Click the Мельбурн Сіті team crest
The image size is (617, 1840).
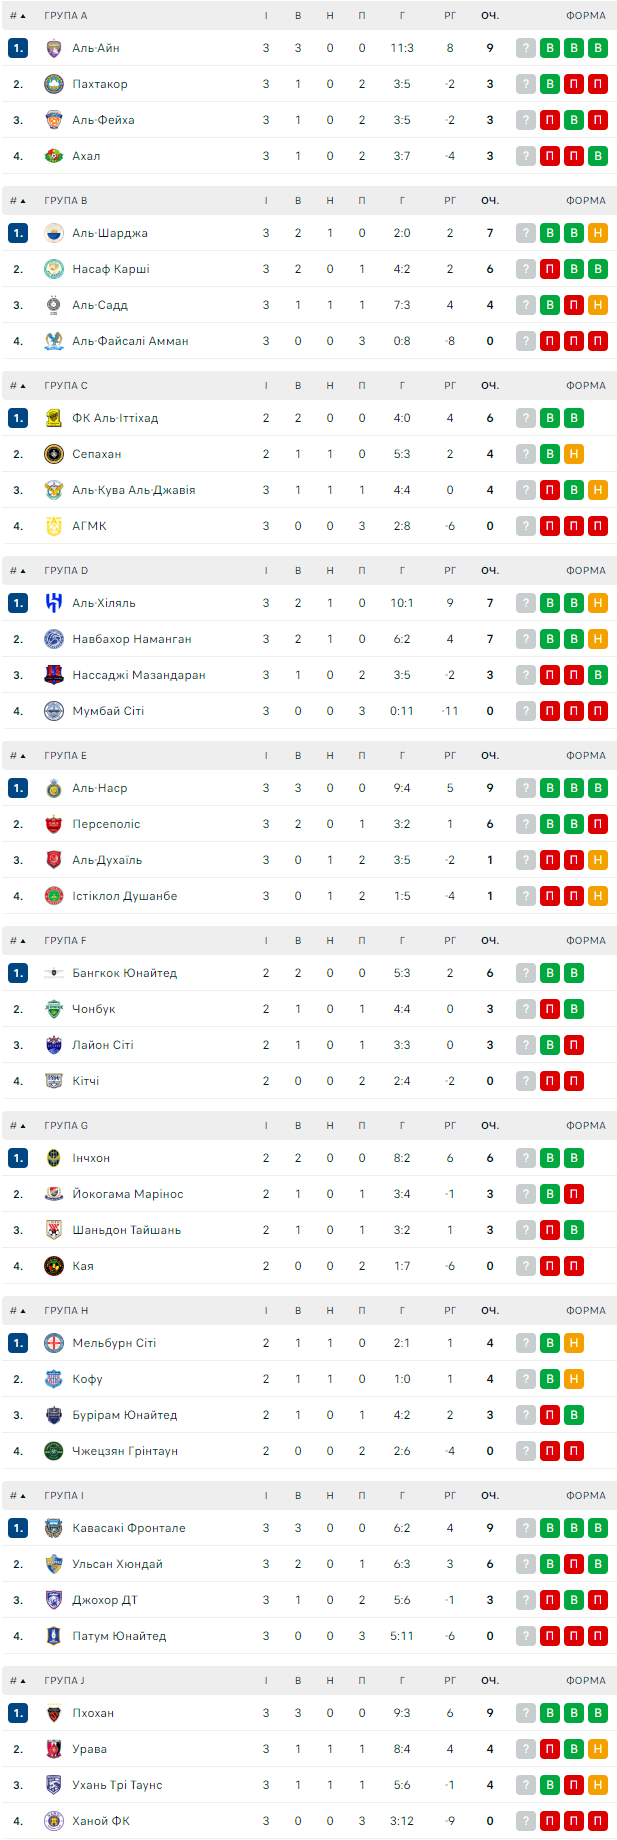point(54,1343)
